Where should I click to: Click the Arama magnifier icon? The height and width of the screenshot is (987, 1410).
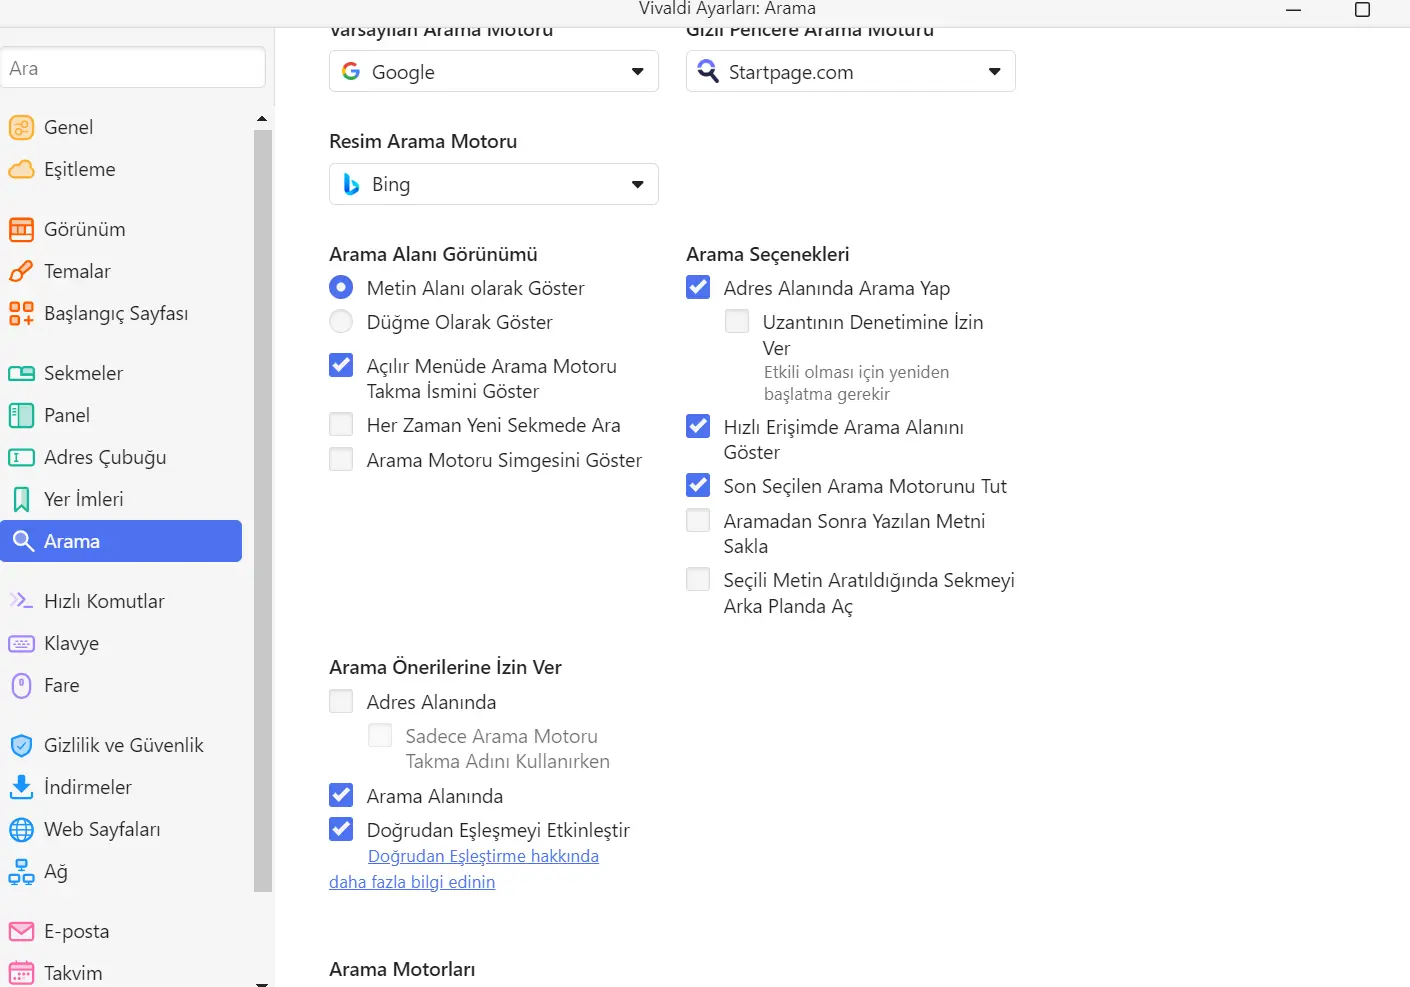(x=23, y=542)
